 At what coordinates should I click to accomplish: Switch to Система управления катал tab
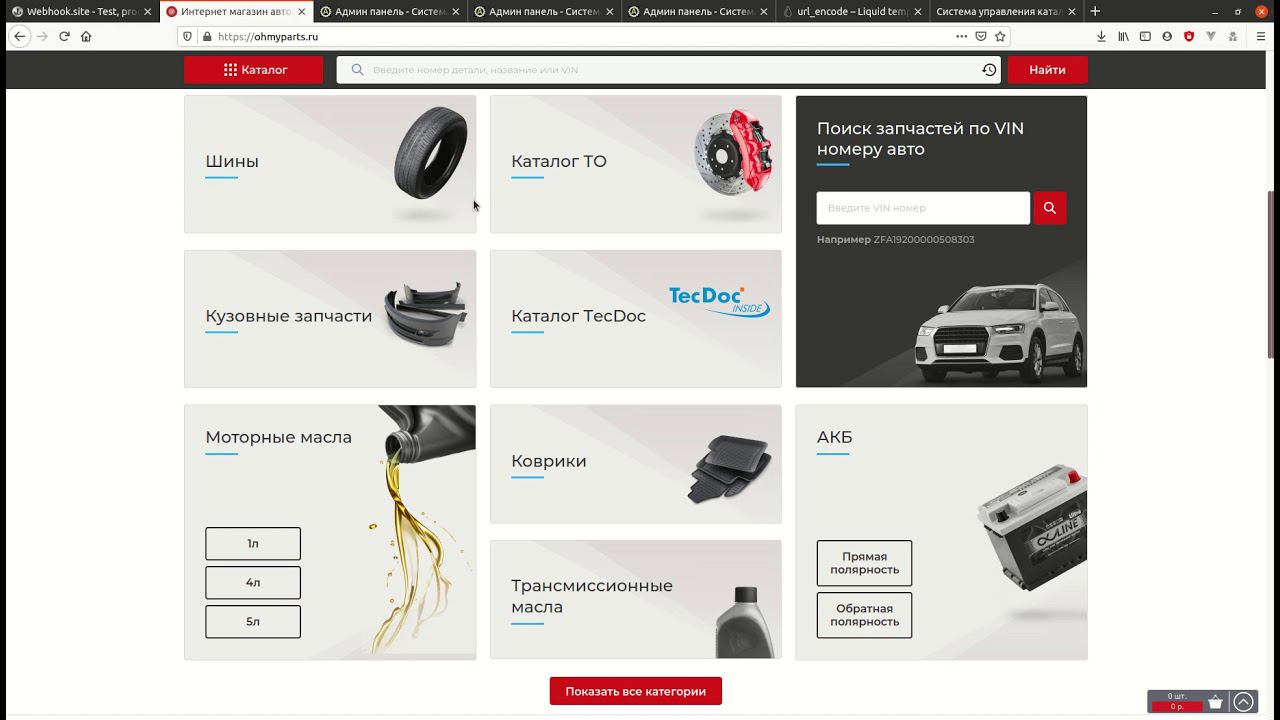point(1006,12)
